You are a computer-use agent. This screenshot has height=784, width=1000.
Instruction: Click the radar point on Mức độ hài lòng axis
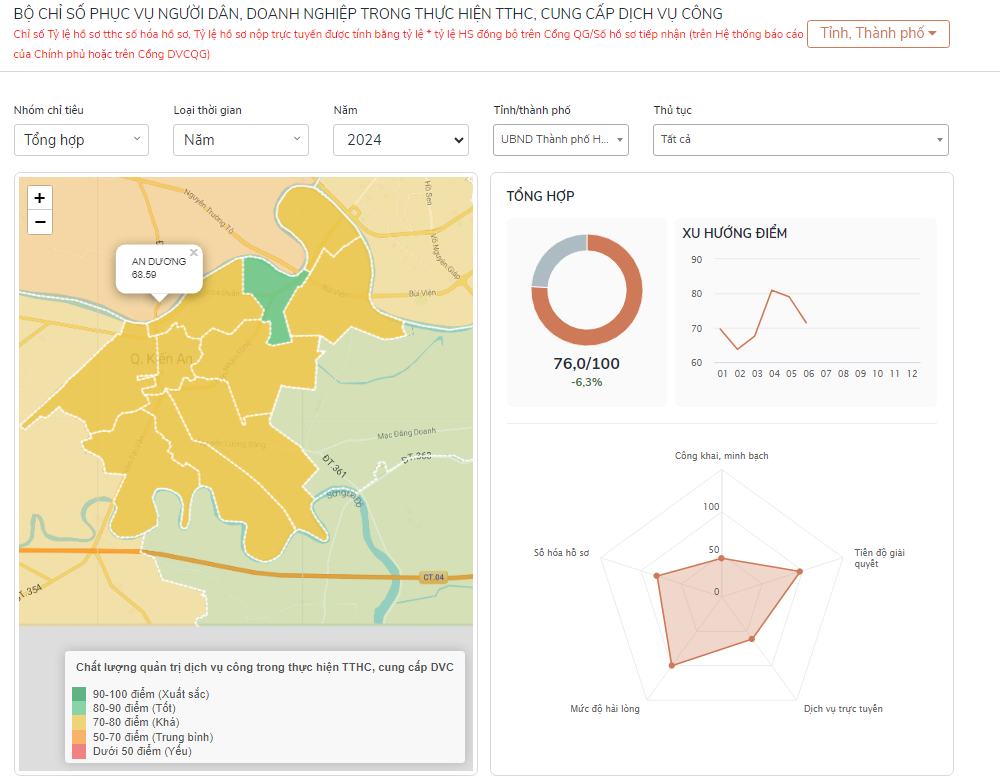pos(671,665)
